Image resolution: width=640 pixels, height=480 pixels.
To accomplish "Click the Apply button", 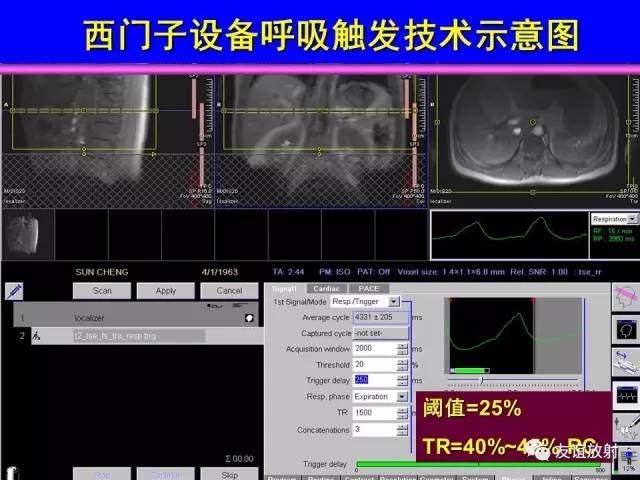I will 166,291.
